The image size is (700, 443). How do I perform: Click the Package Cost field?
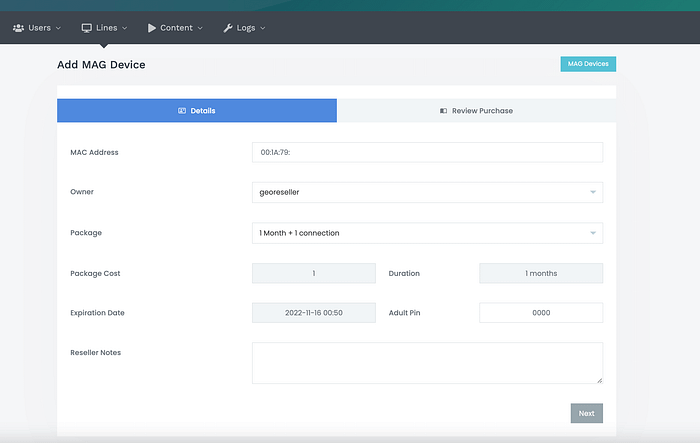pos(314,273)
